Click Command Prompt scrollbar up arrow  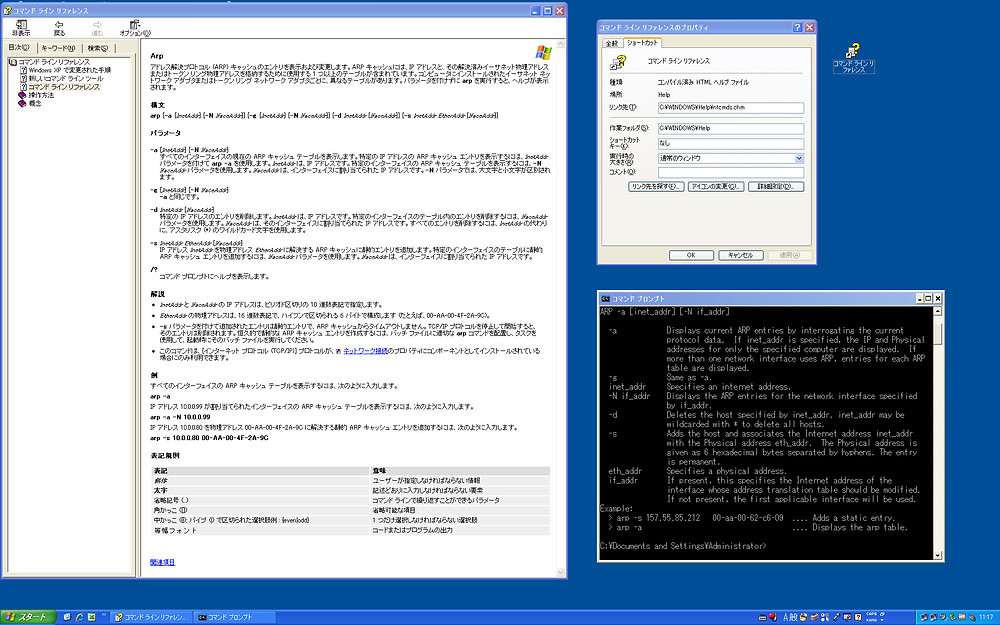pos(938,311)
